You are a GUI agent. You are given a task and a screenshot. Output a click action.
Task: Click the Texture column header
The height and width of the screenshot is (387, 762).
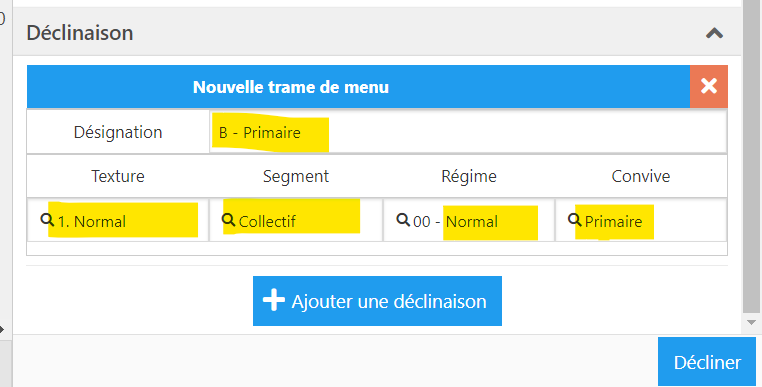tap(118, 176)
